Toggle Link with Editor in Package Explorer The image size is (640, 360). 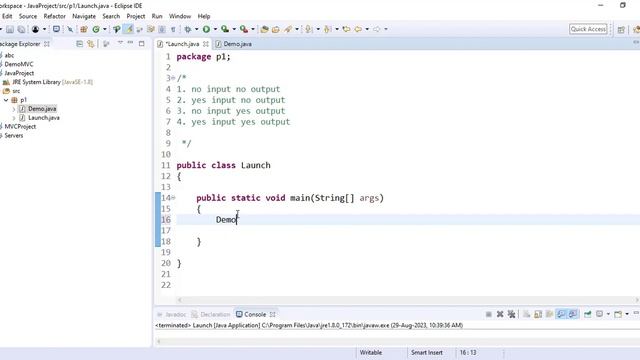[91, 44]
